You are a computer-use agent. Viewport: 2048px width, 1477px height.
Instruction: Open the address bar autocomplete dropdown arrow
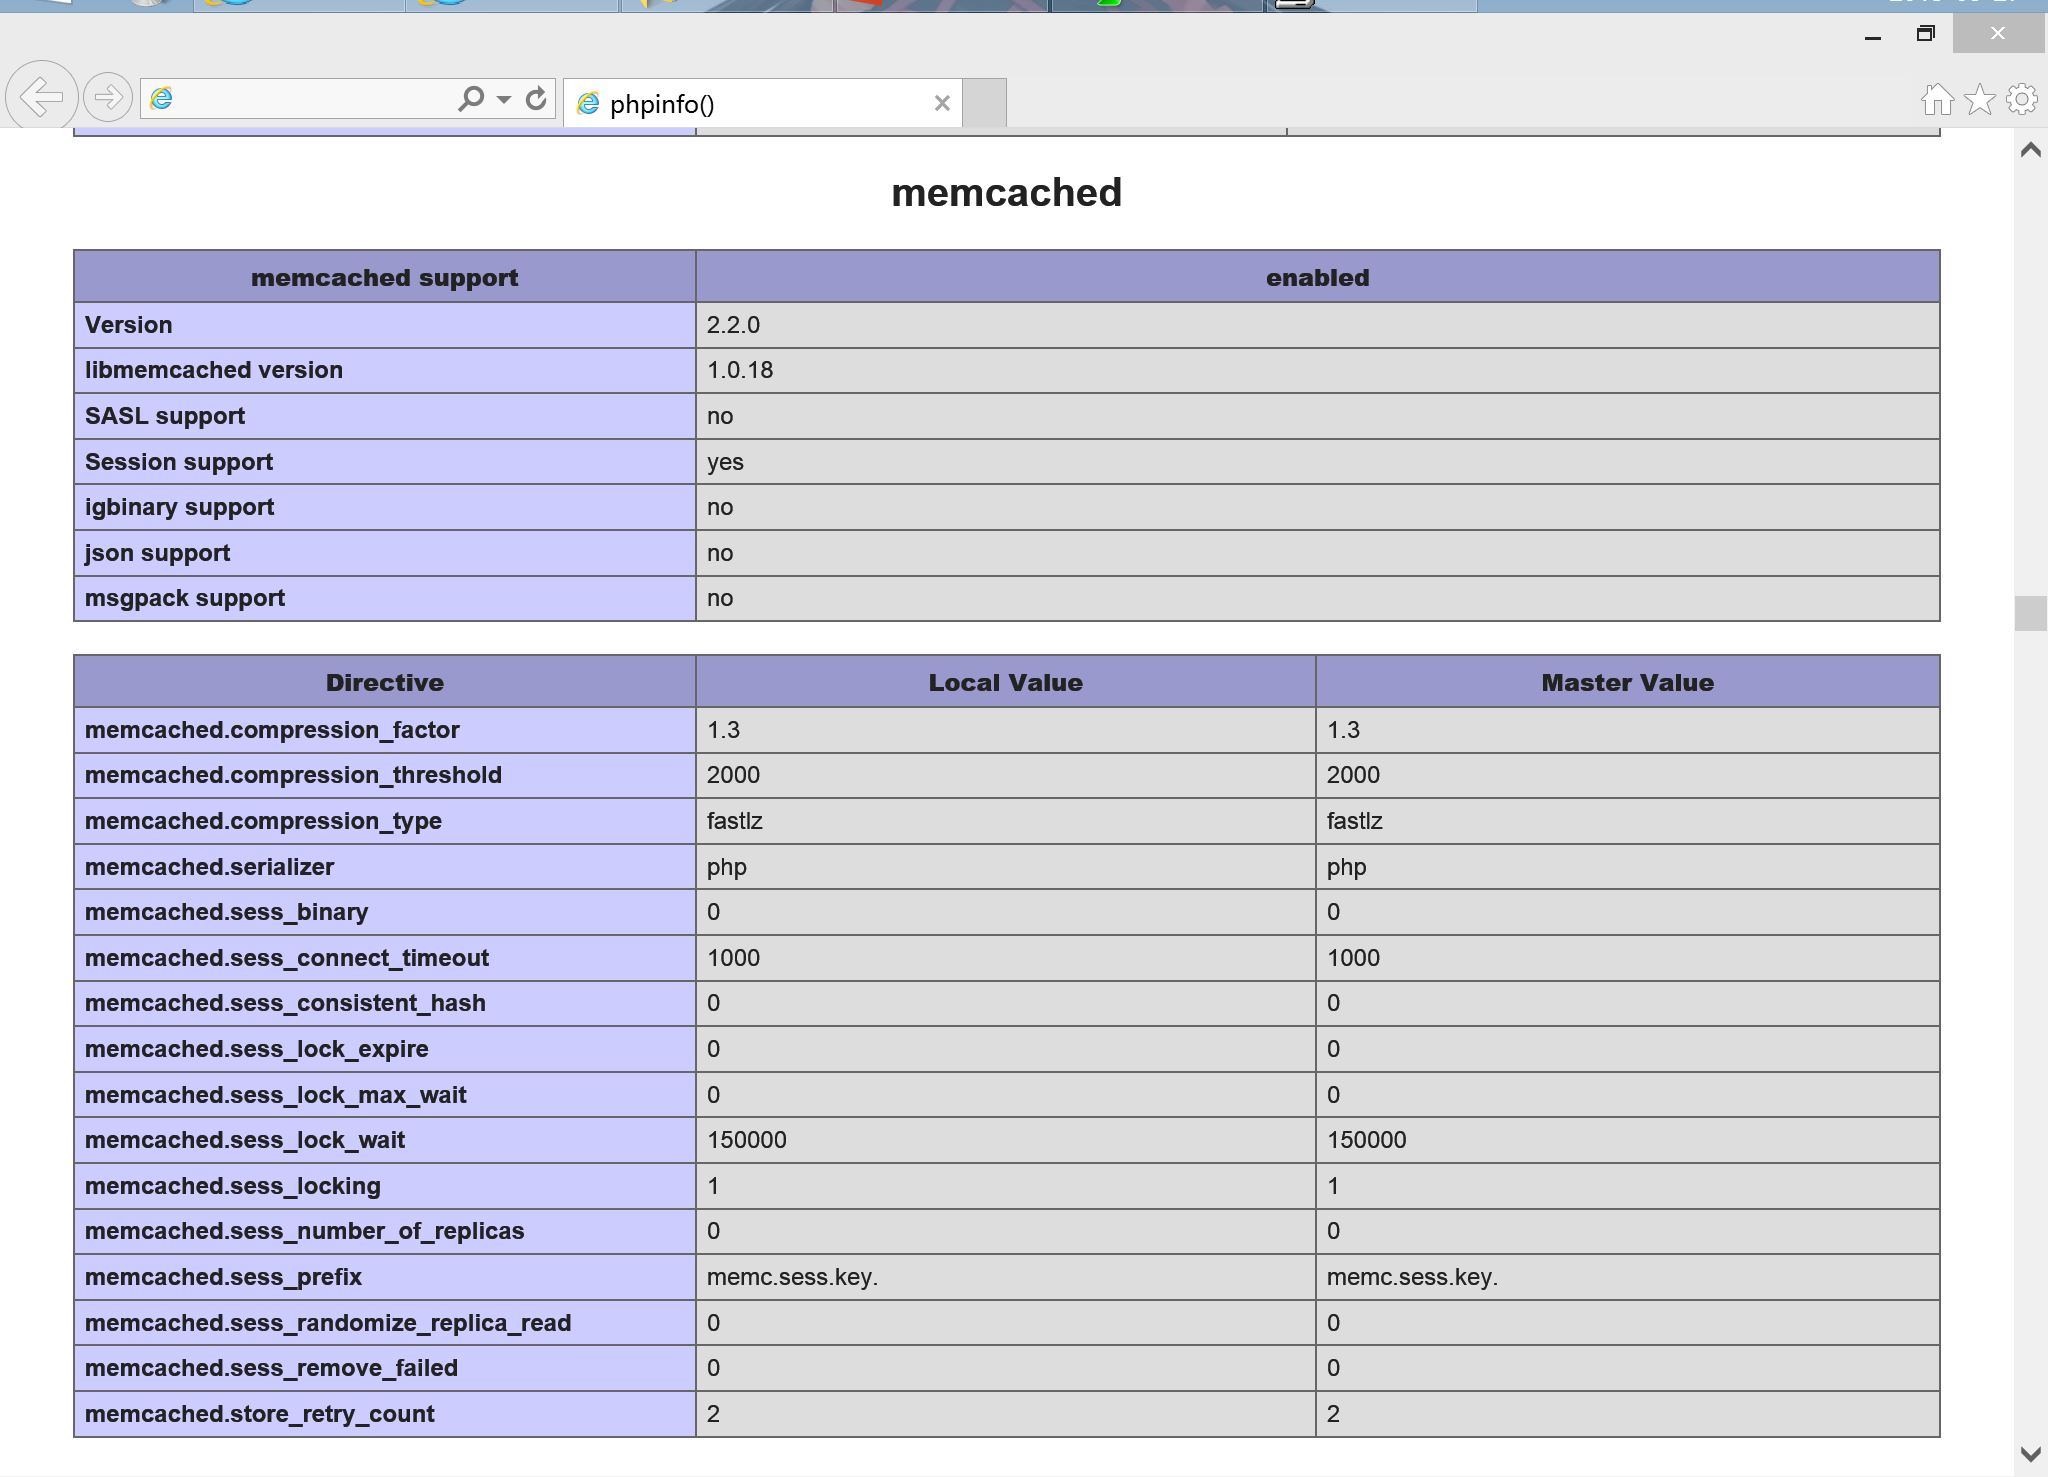[x=504, y=99]
